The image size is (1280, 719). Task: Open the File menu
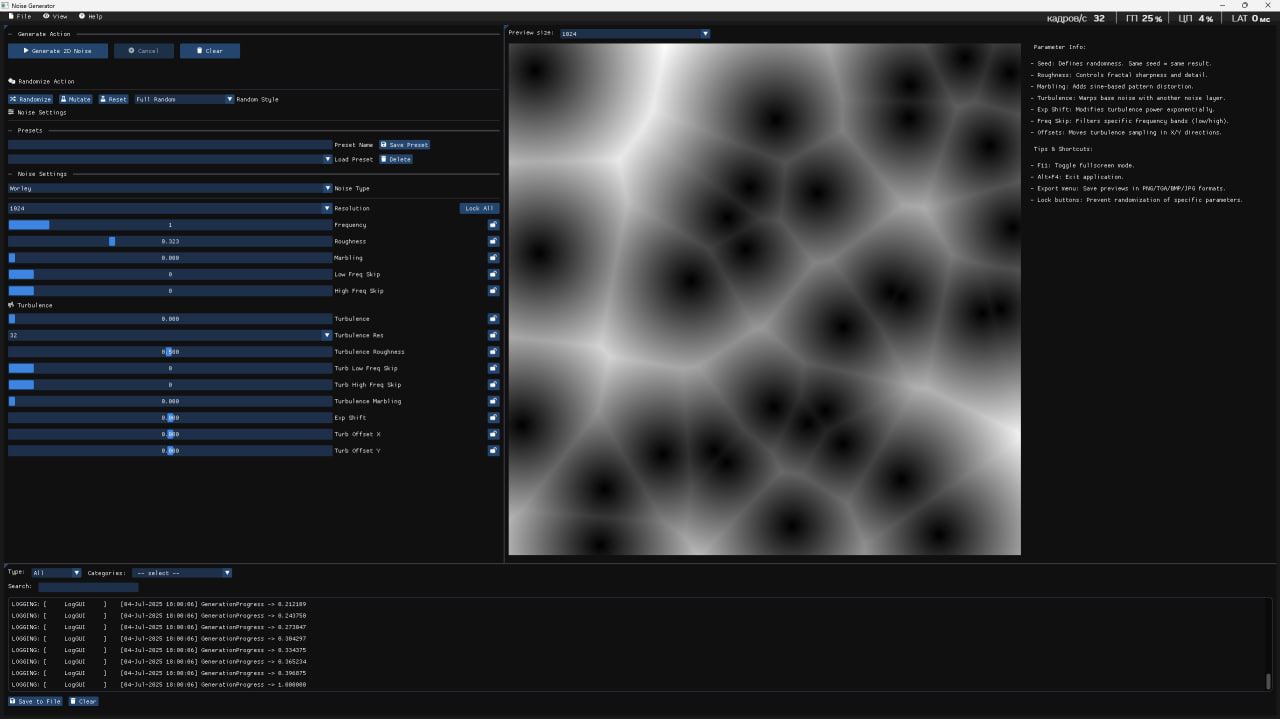click(x=20, y=16)
